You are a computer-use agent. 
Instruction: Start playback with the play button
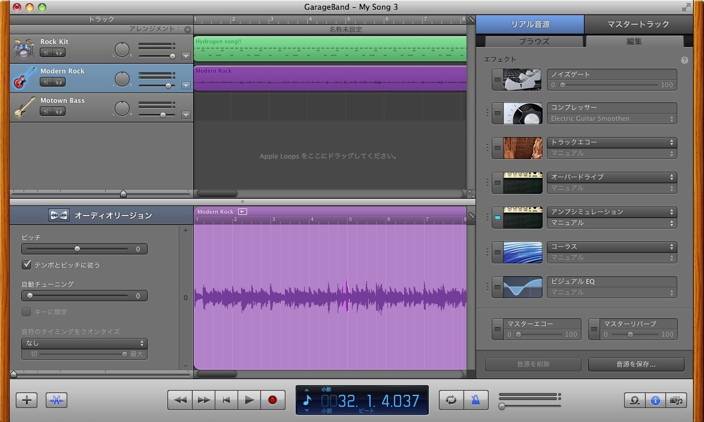249,400
